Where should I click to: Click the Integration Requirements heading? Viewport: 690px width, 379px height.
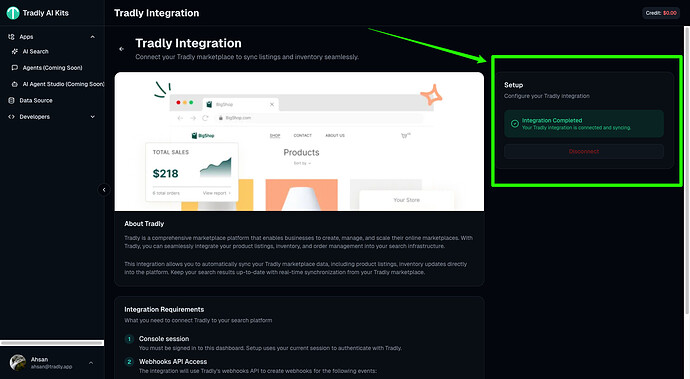click(164, 309)
